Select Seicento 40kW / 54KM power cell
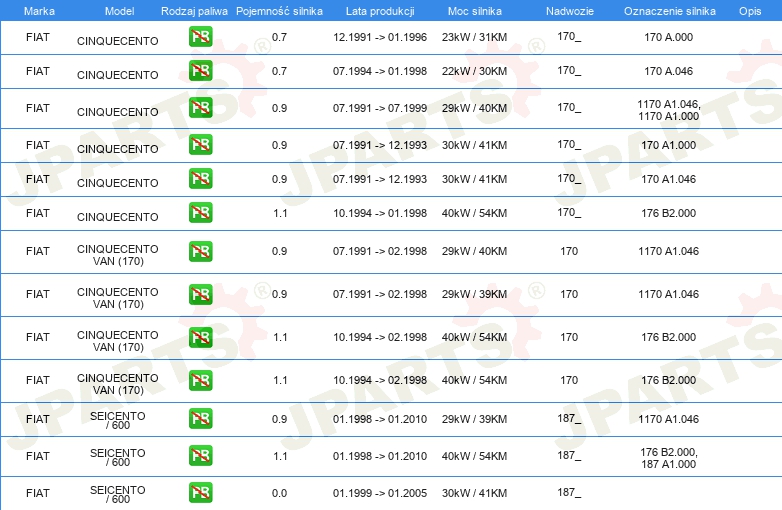 (474, 456)
